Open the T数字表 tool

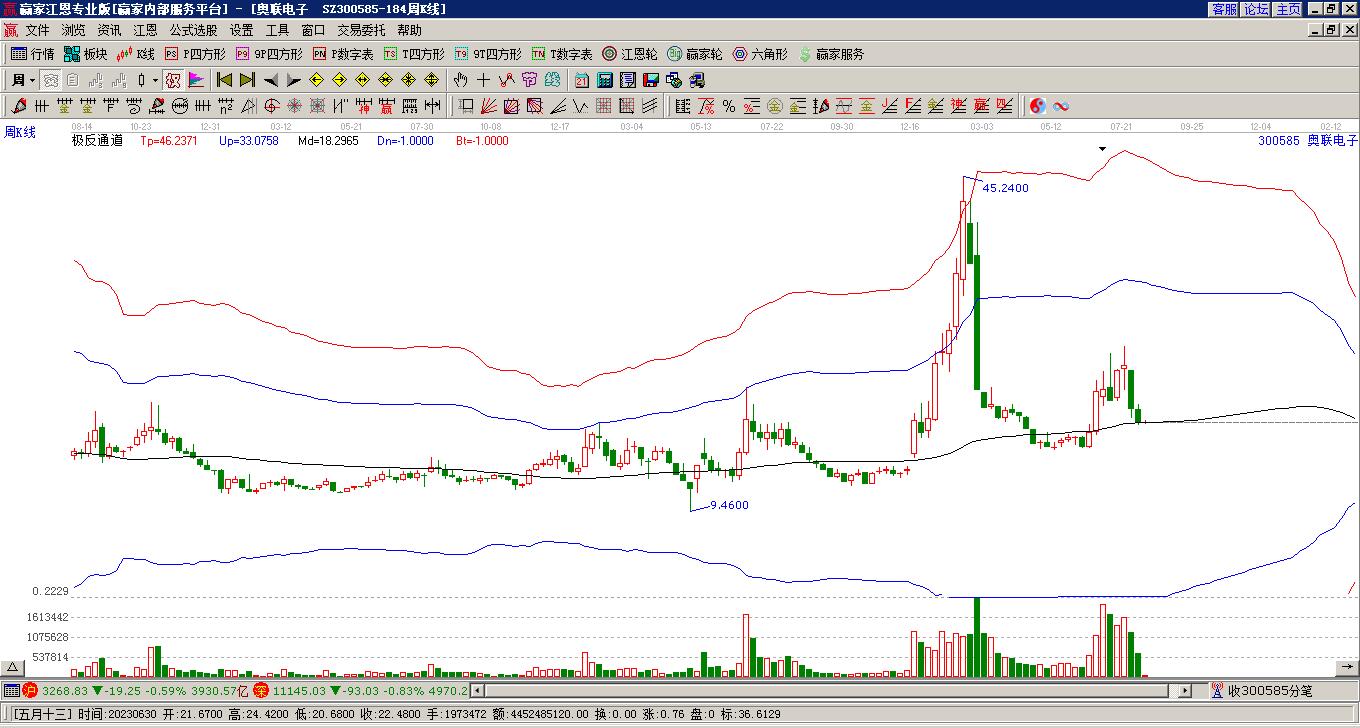(x=562, y=54)
